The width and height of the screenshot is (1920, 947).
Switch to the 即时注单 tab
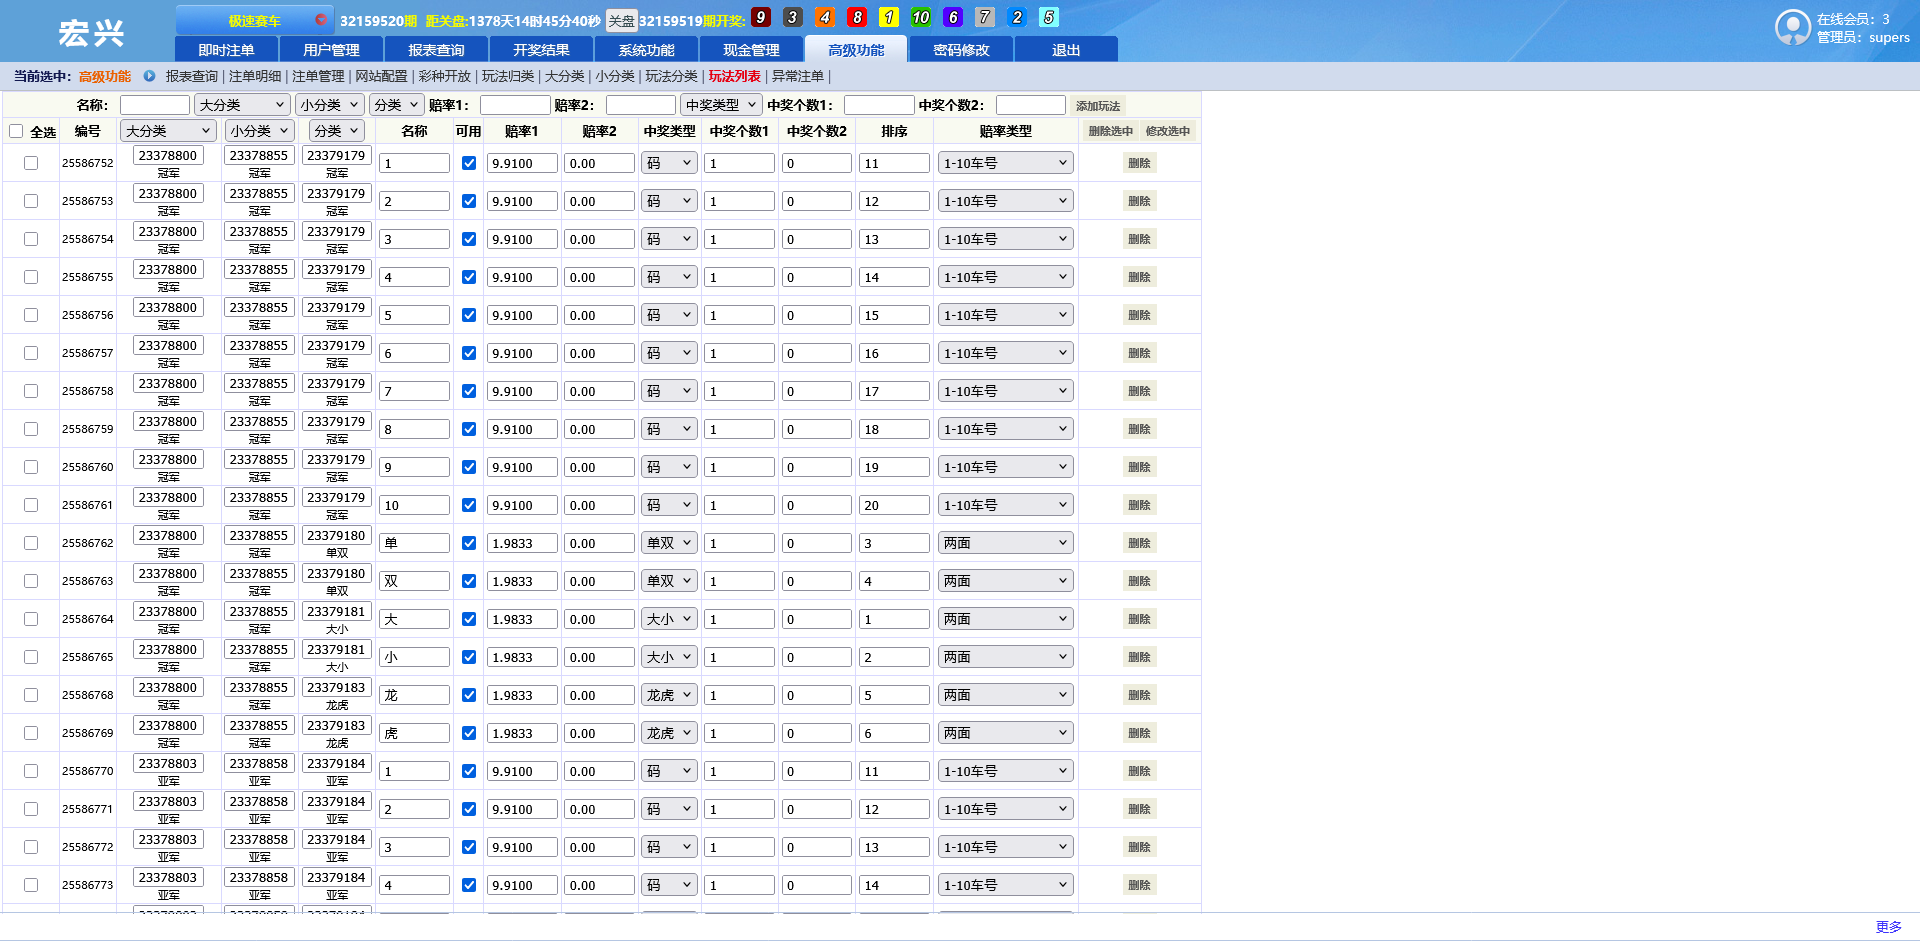click(x=226, y=50)
